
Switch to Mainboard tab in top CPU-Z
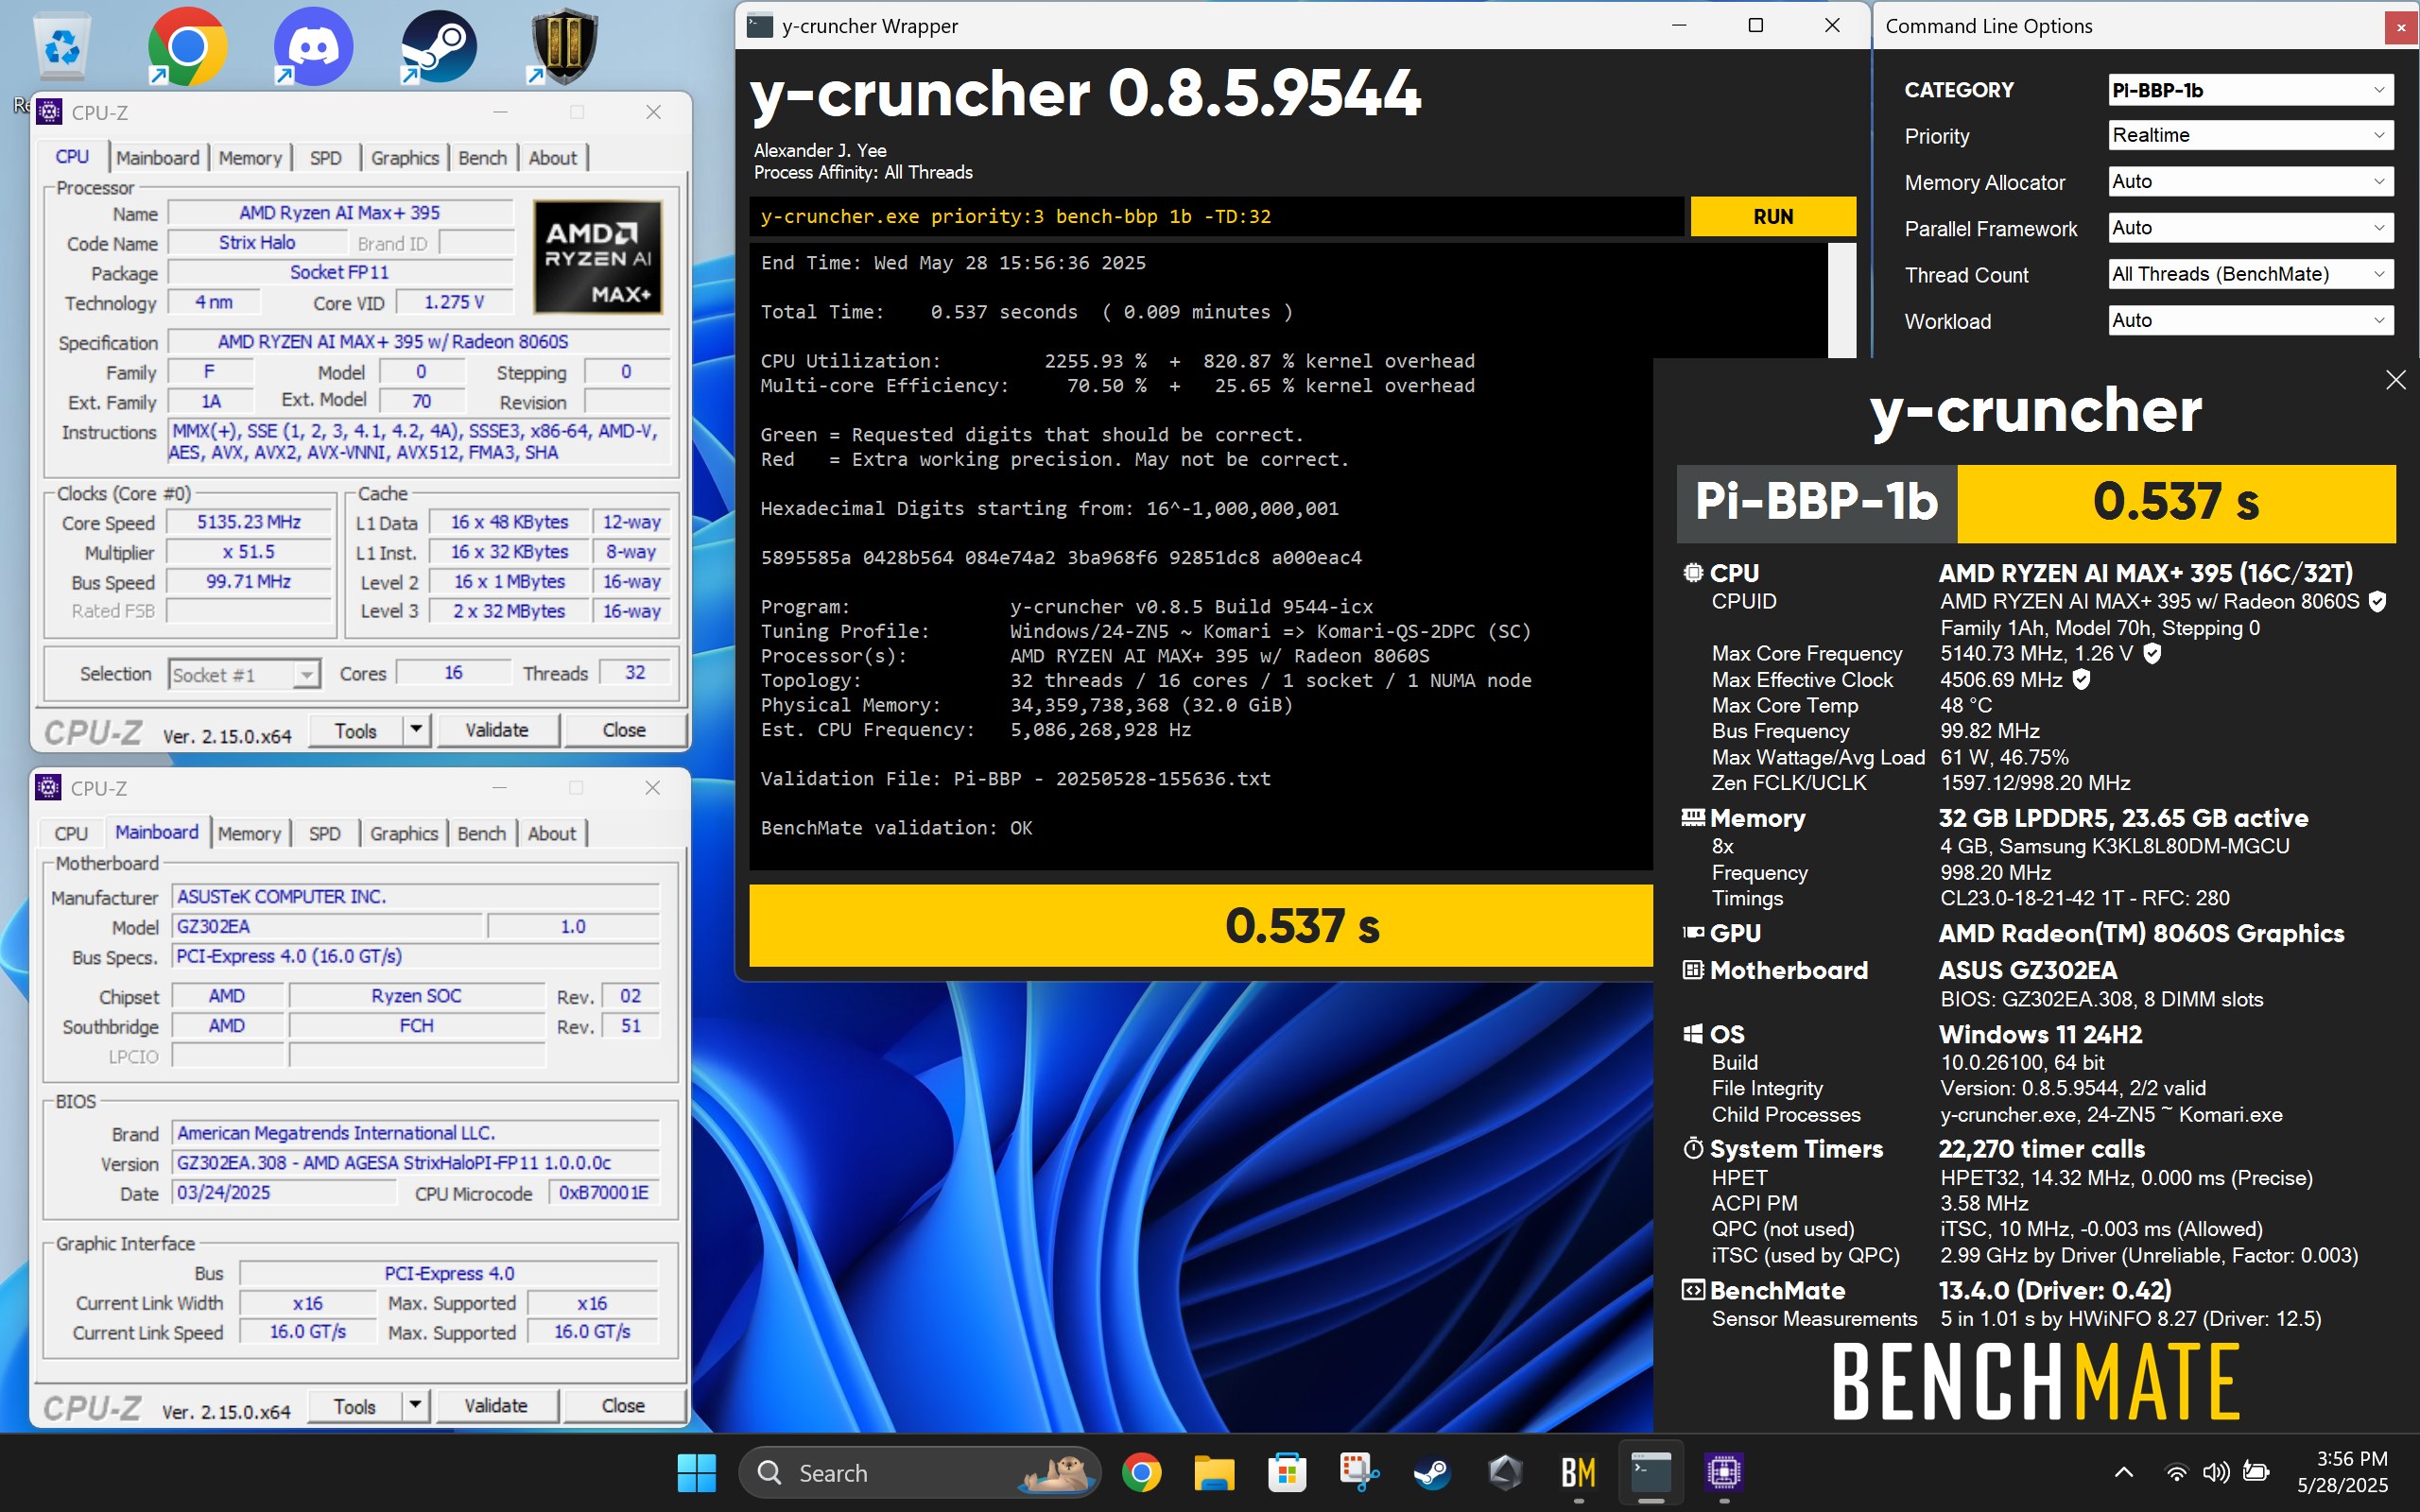(157, 158)
